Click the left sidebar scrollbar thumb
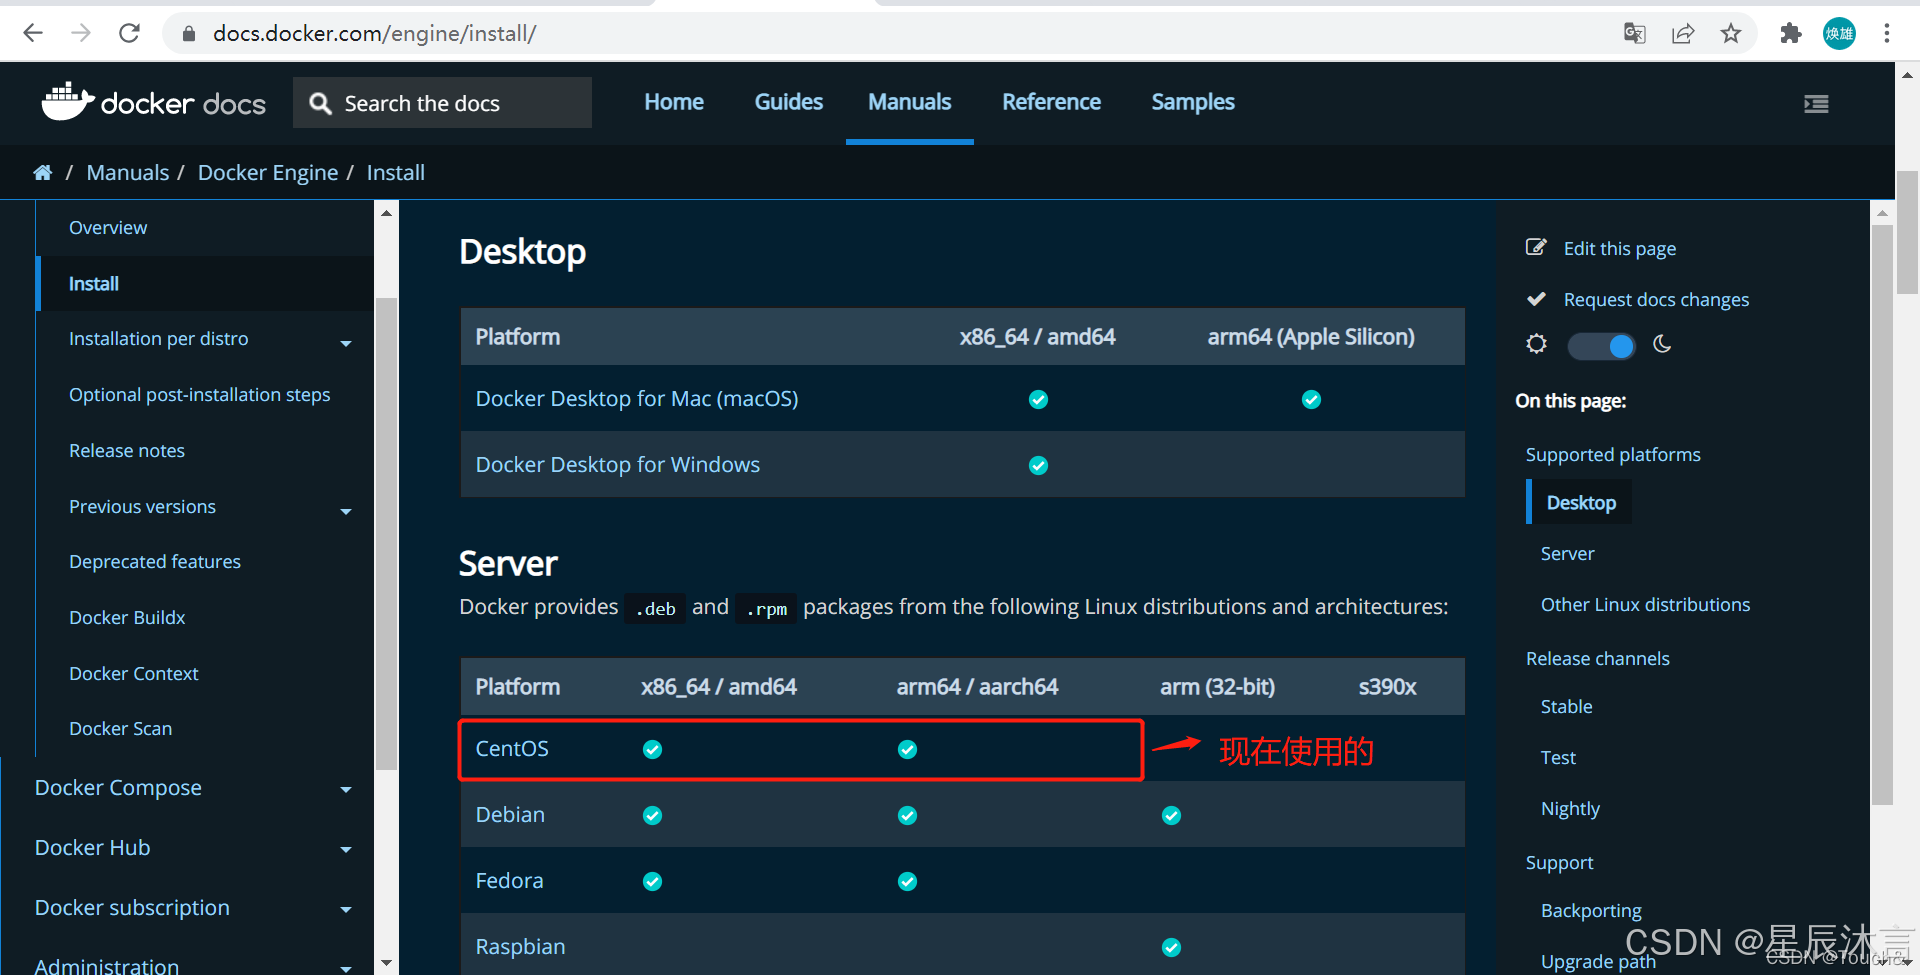 [386, 534]
